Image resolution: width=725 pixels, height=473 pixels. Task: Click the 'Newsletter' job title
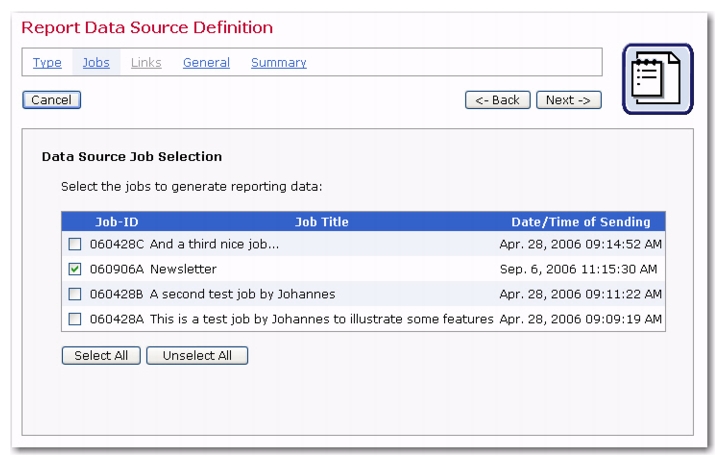pyautogui.click(x=183, y=269)
